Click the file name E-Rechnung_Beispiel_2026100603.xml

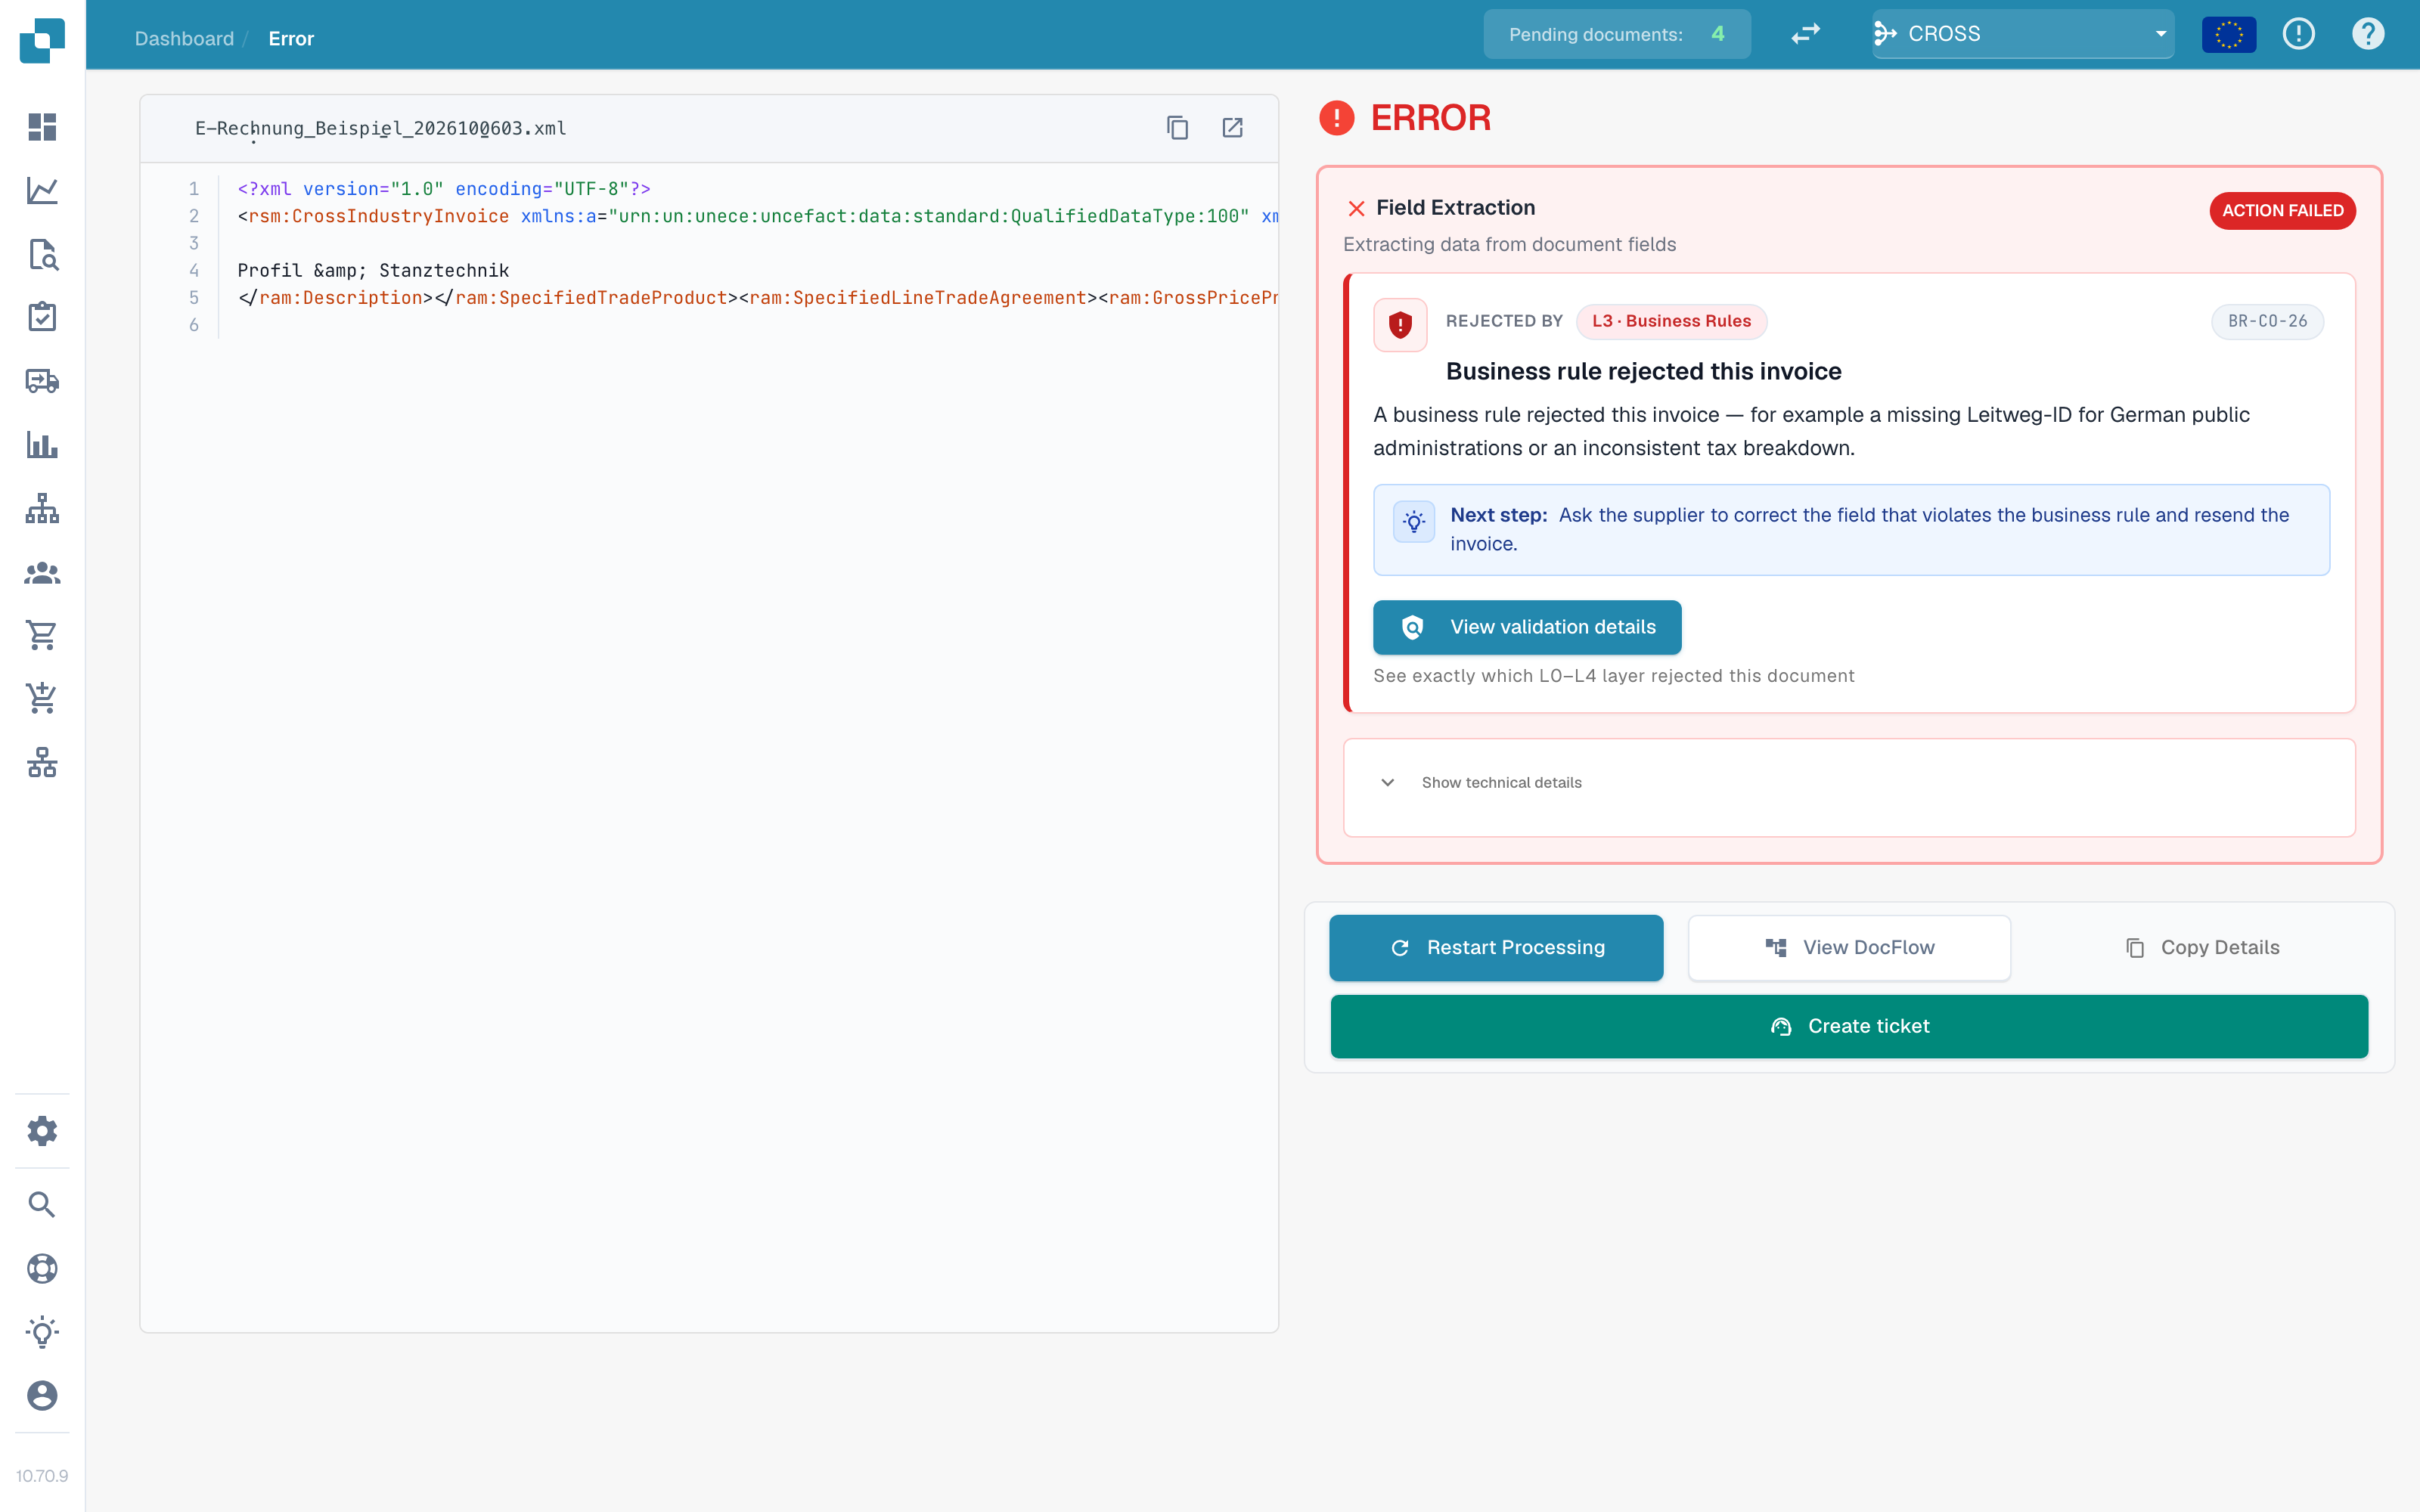[380, 128]
